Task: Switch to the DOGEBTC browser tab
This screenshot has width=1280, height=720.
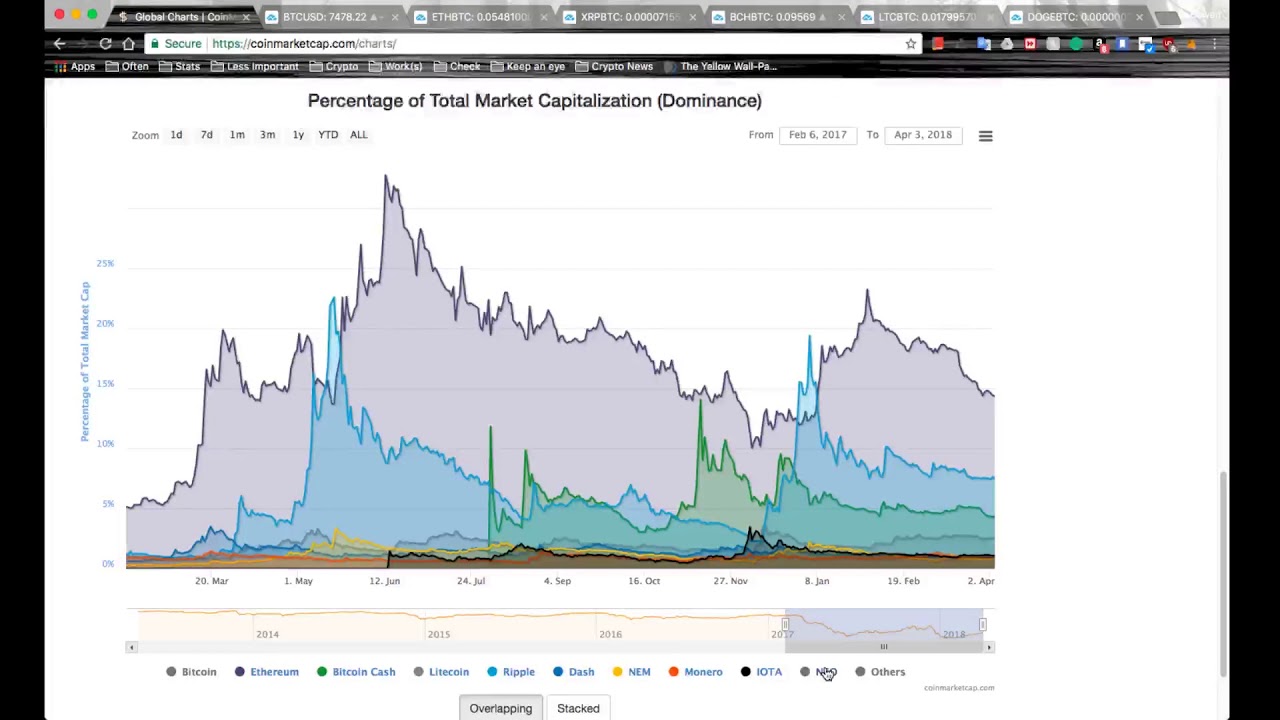Action: [1075, 17]
